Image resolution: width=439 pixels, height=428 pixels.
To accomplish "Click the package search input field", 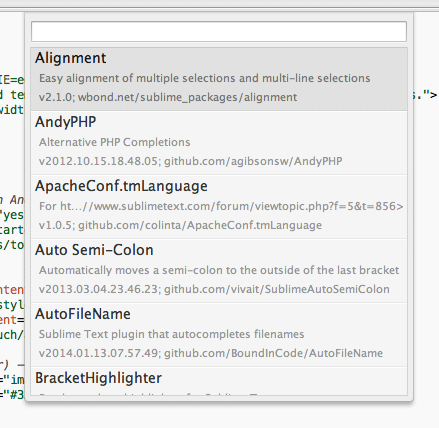I will [x=219, y=32].
